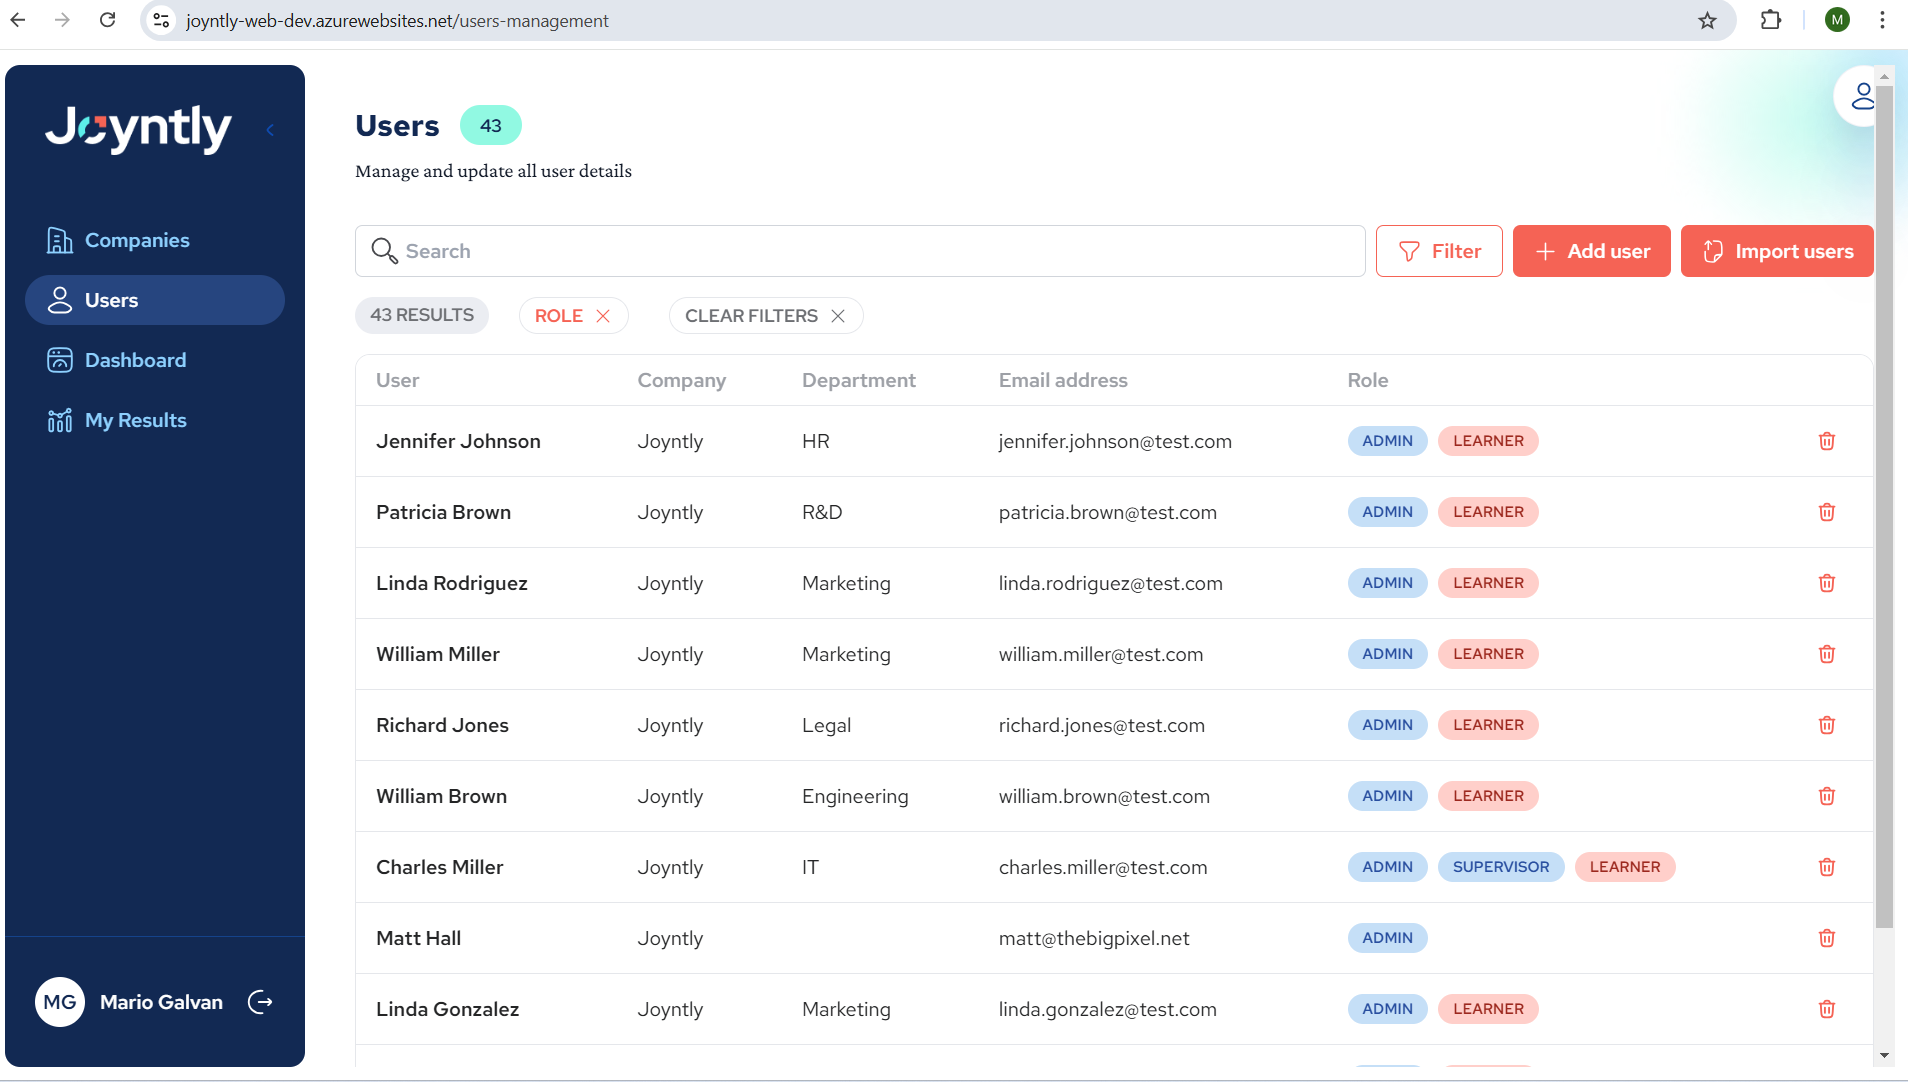Screen dimensions: 1908x1082
Task: Remove Charles Miller with trash icon
Action: pos(1826,867)
